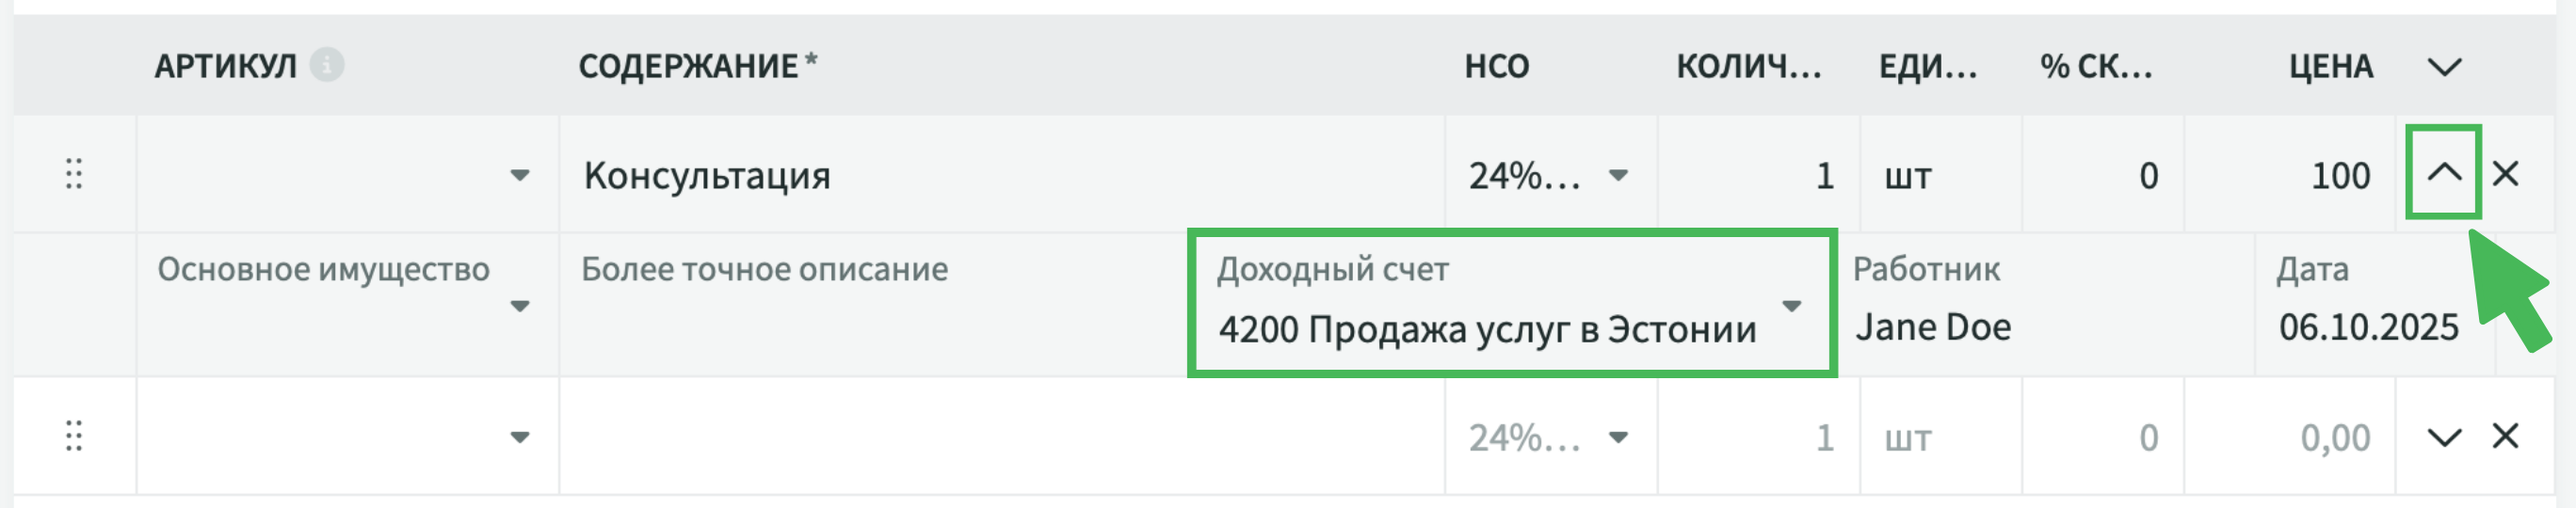Open the Основное имущество dropdown

click(519, 306)
